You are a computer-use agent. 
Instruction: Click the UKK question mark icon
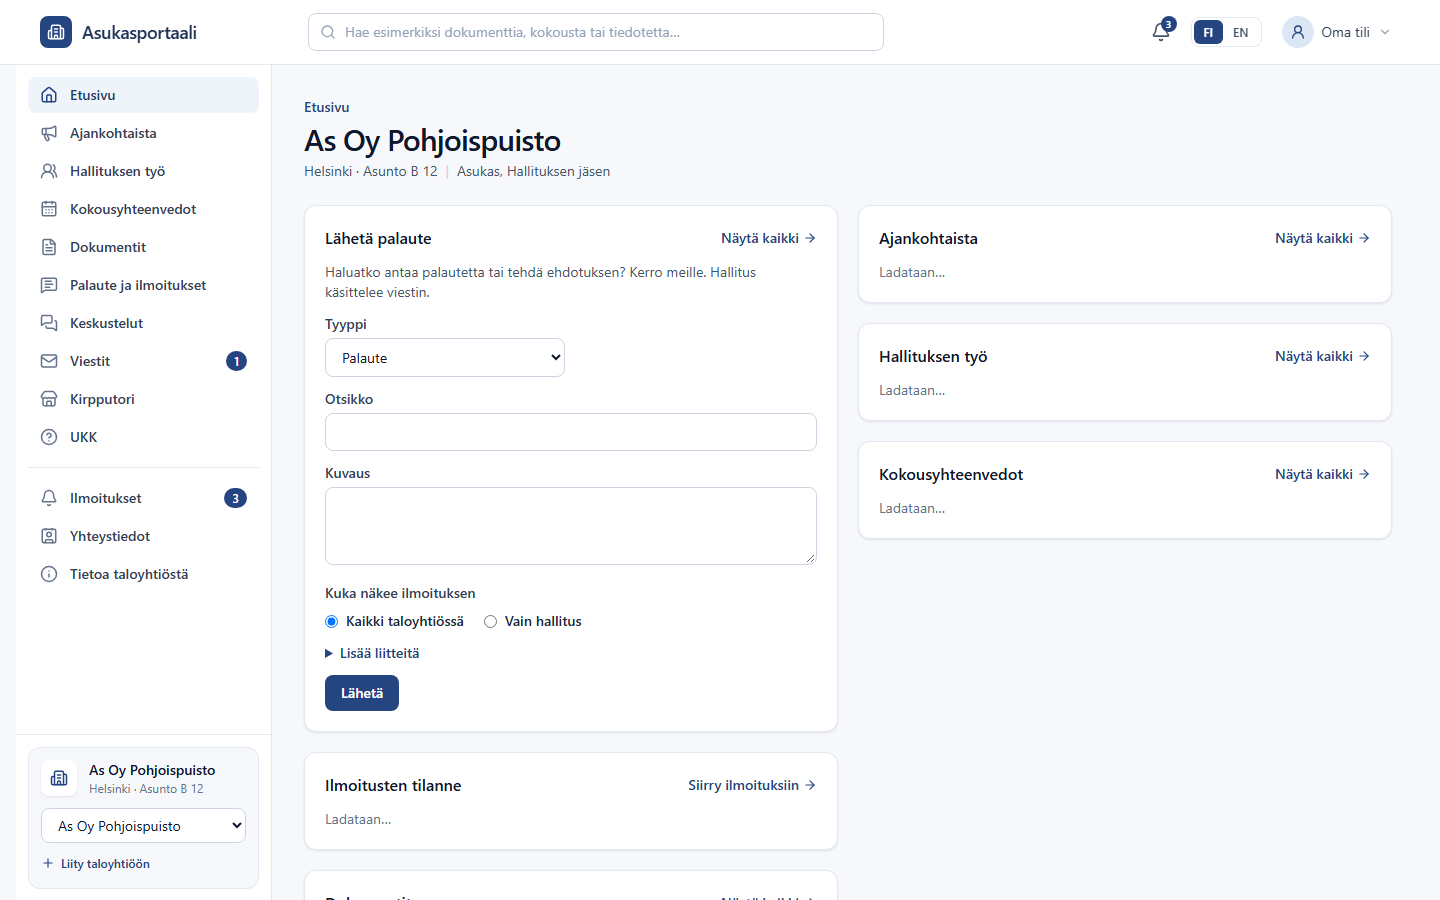click(x=49, y=437)
